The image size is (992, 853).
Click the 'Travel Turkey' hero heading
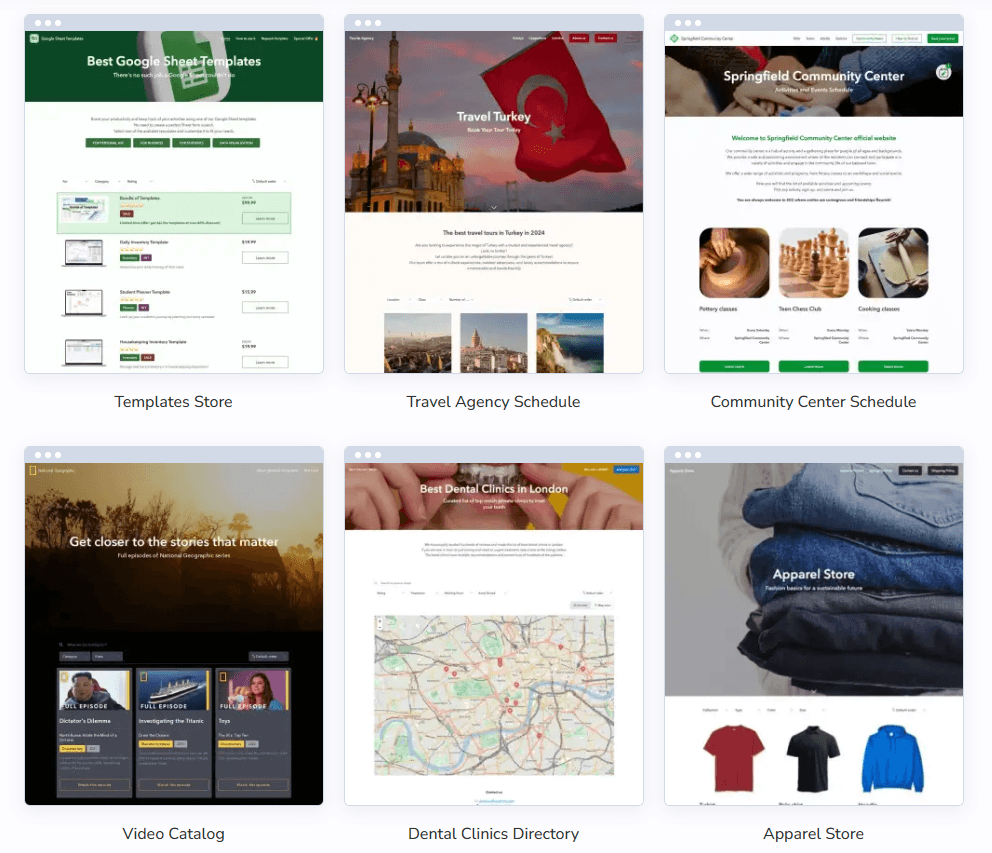[493, 116]
